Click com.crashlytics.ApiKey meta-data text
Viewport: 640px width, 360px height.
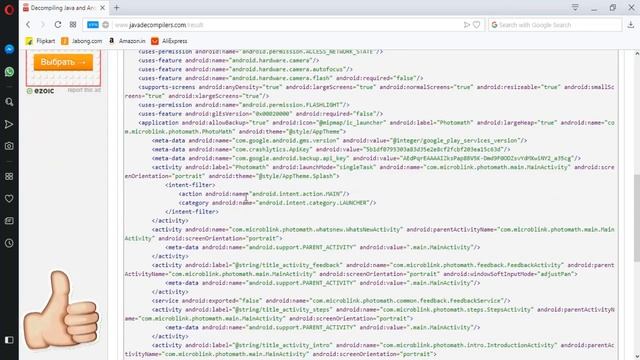[331, 149]
